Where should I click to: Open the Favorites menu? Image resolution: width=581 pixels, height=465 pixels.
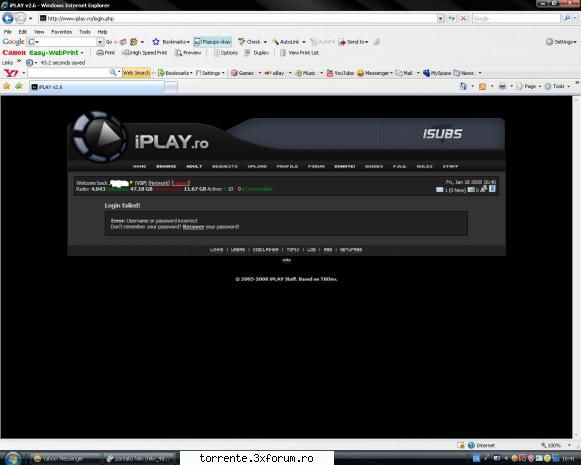click(x=62, y=32)
